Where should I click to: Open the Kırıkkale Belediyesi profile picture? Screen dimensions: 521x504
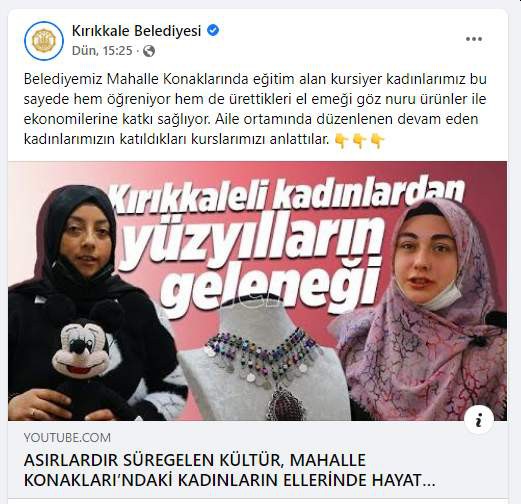tap(44, 41)
